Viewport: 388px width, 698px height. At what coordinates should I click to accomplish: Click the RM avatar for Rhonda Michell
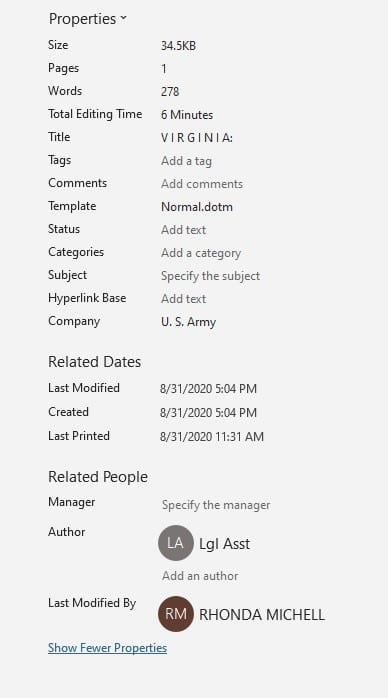pos(176,614)
